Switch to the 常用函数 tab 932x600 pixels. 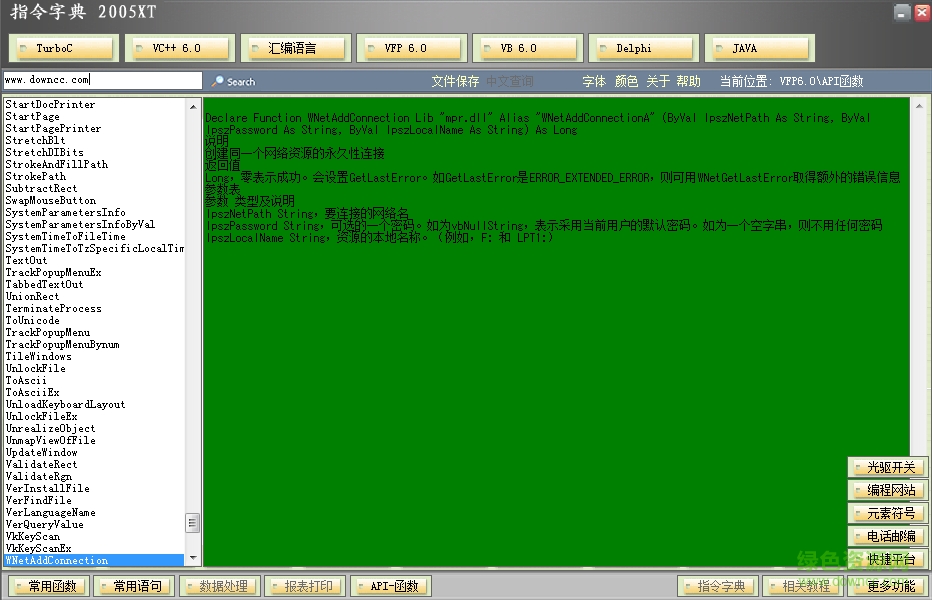pyautogui.click(x=48, y=587)
